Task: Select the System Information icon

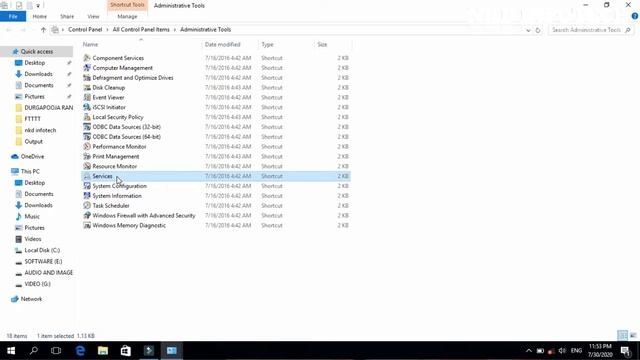Action: [x=87, y=196]
